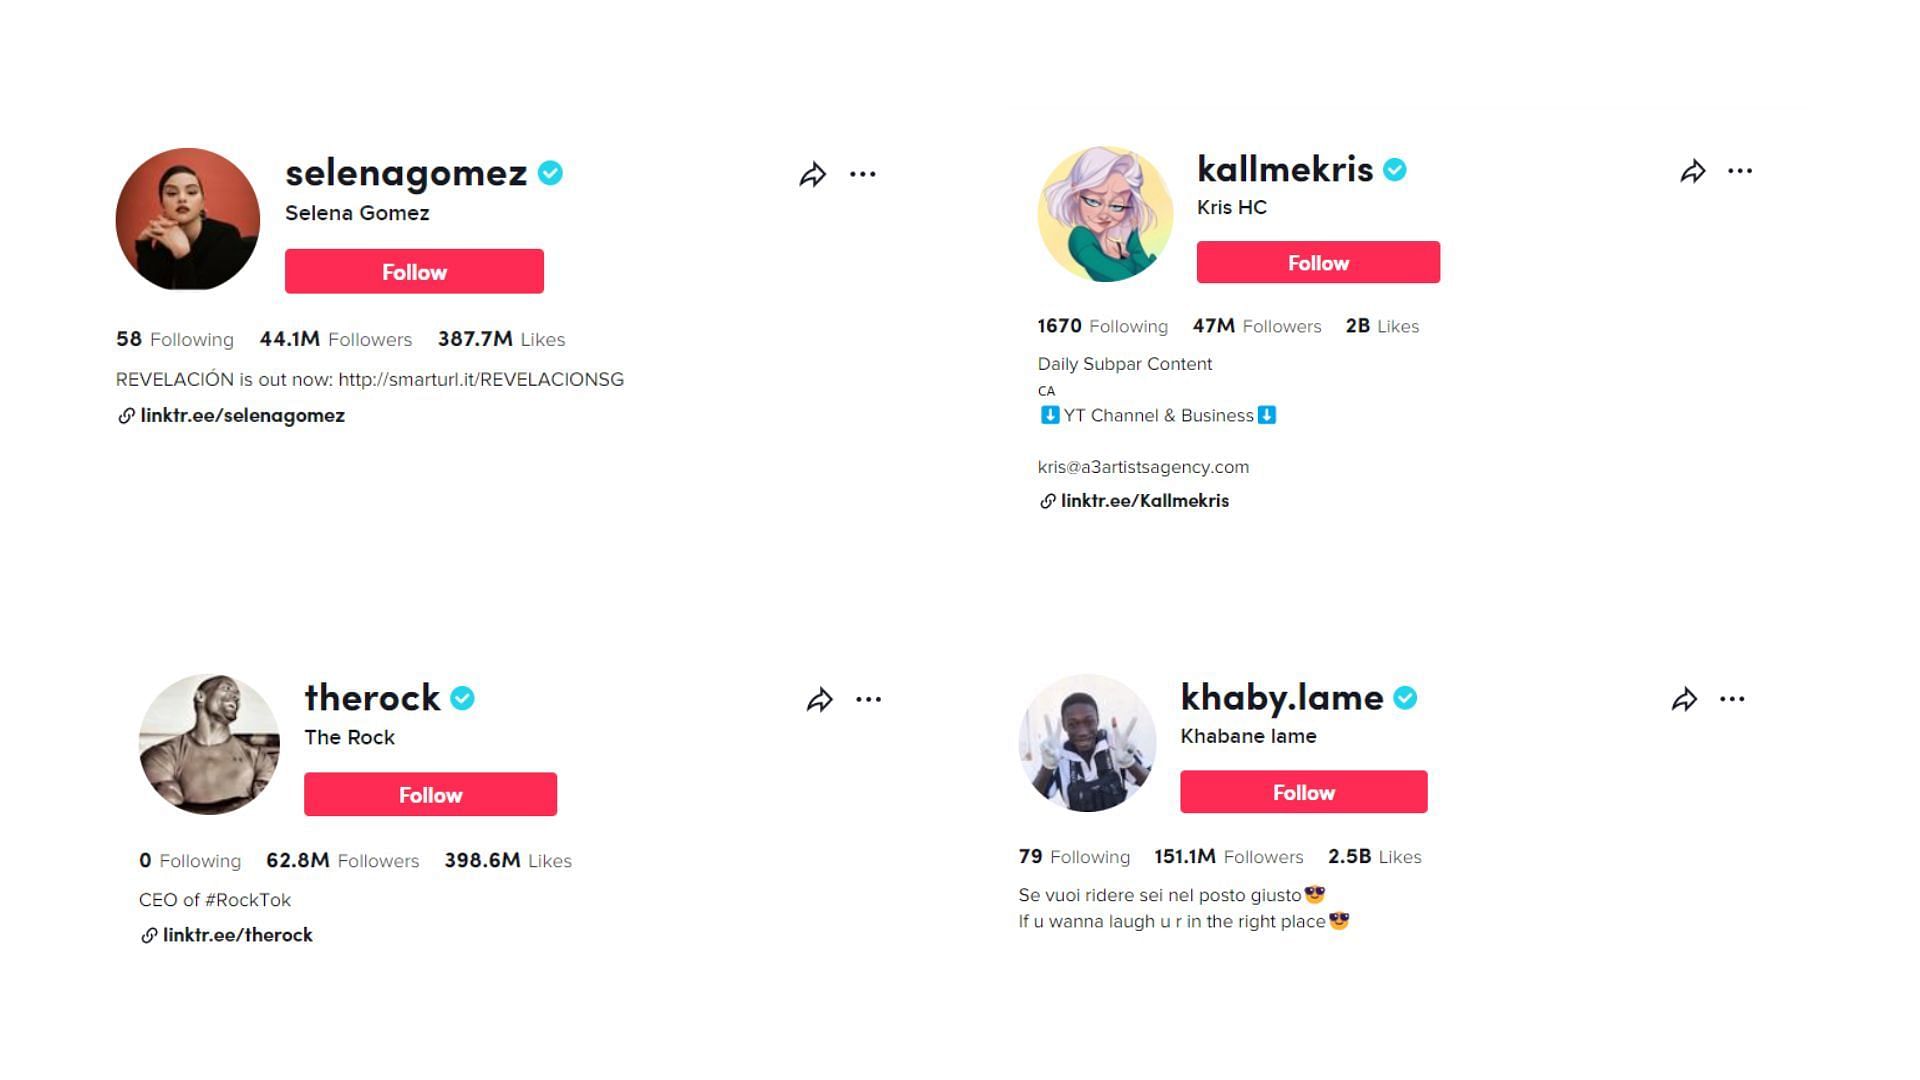Screen dimensions: 1920x1080
Task: Share the kallmekris profile
Action: tap(1692, 172)
